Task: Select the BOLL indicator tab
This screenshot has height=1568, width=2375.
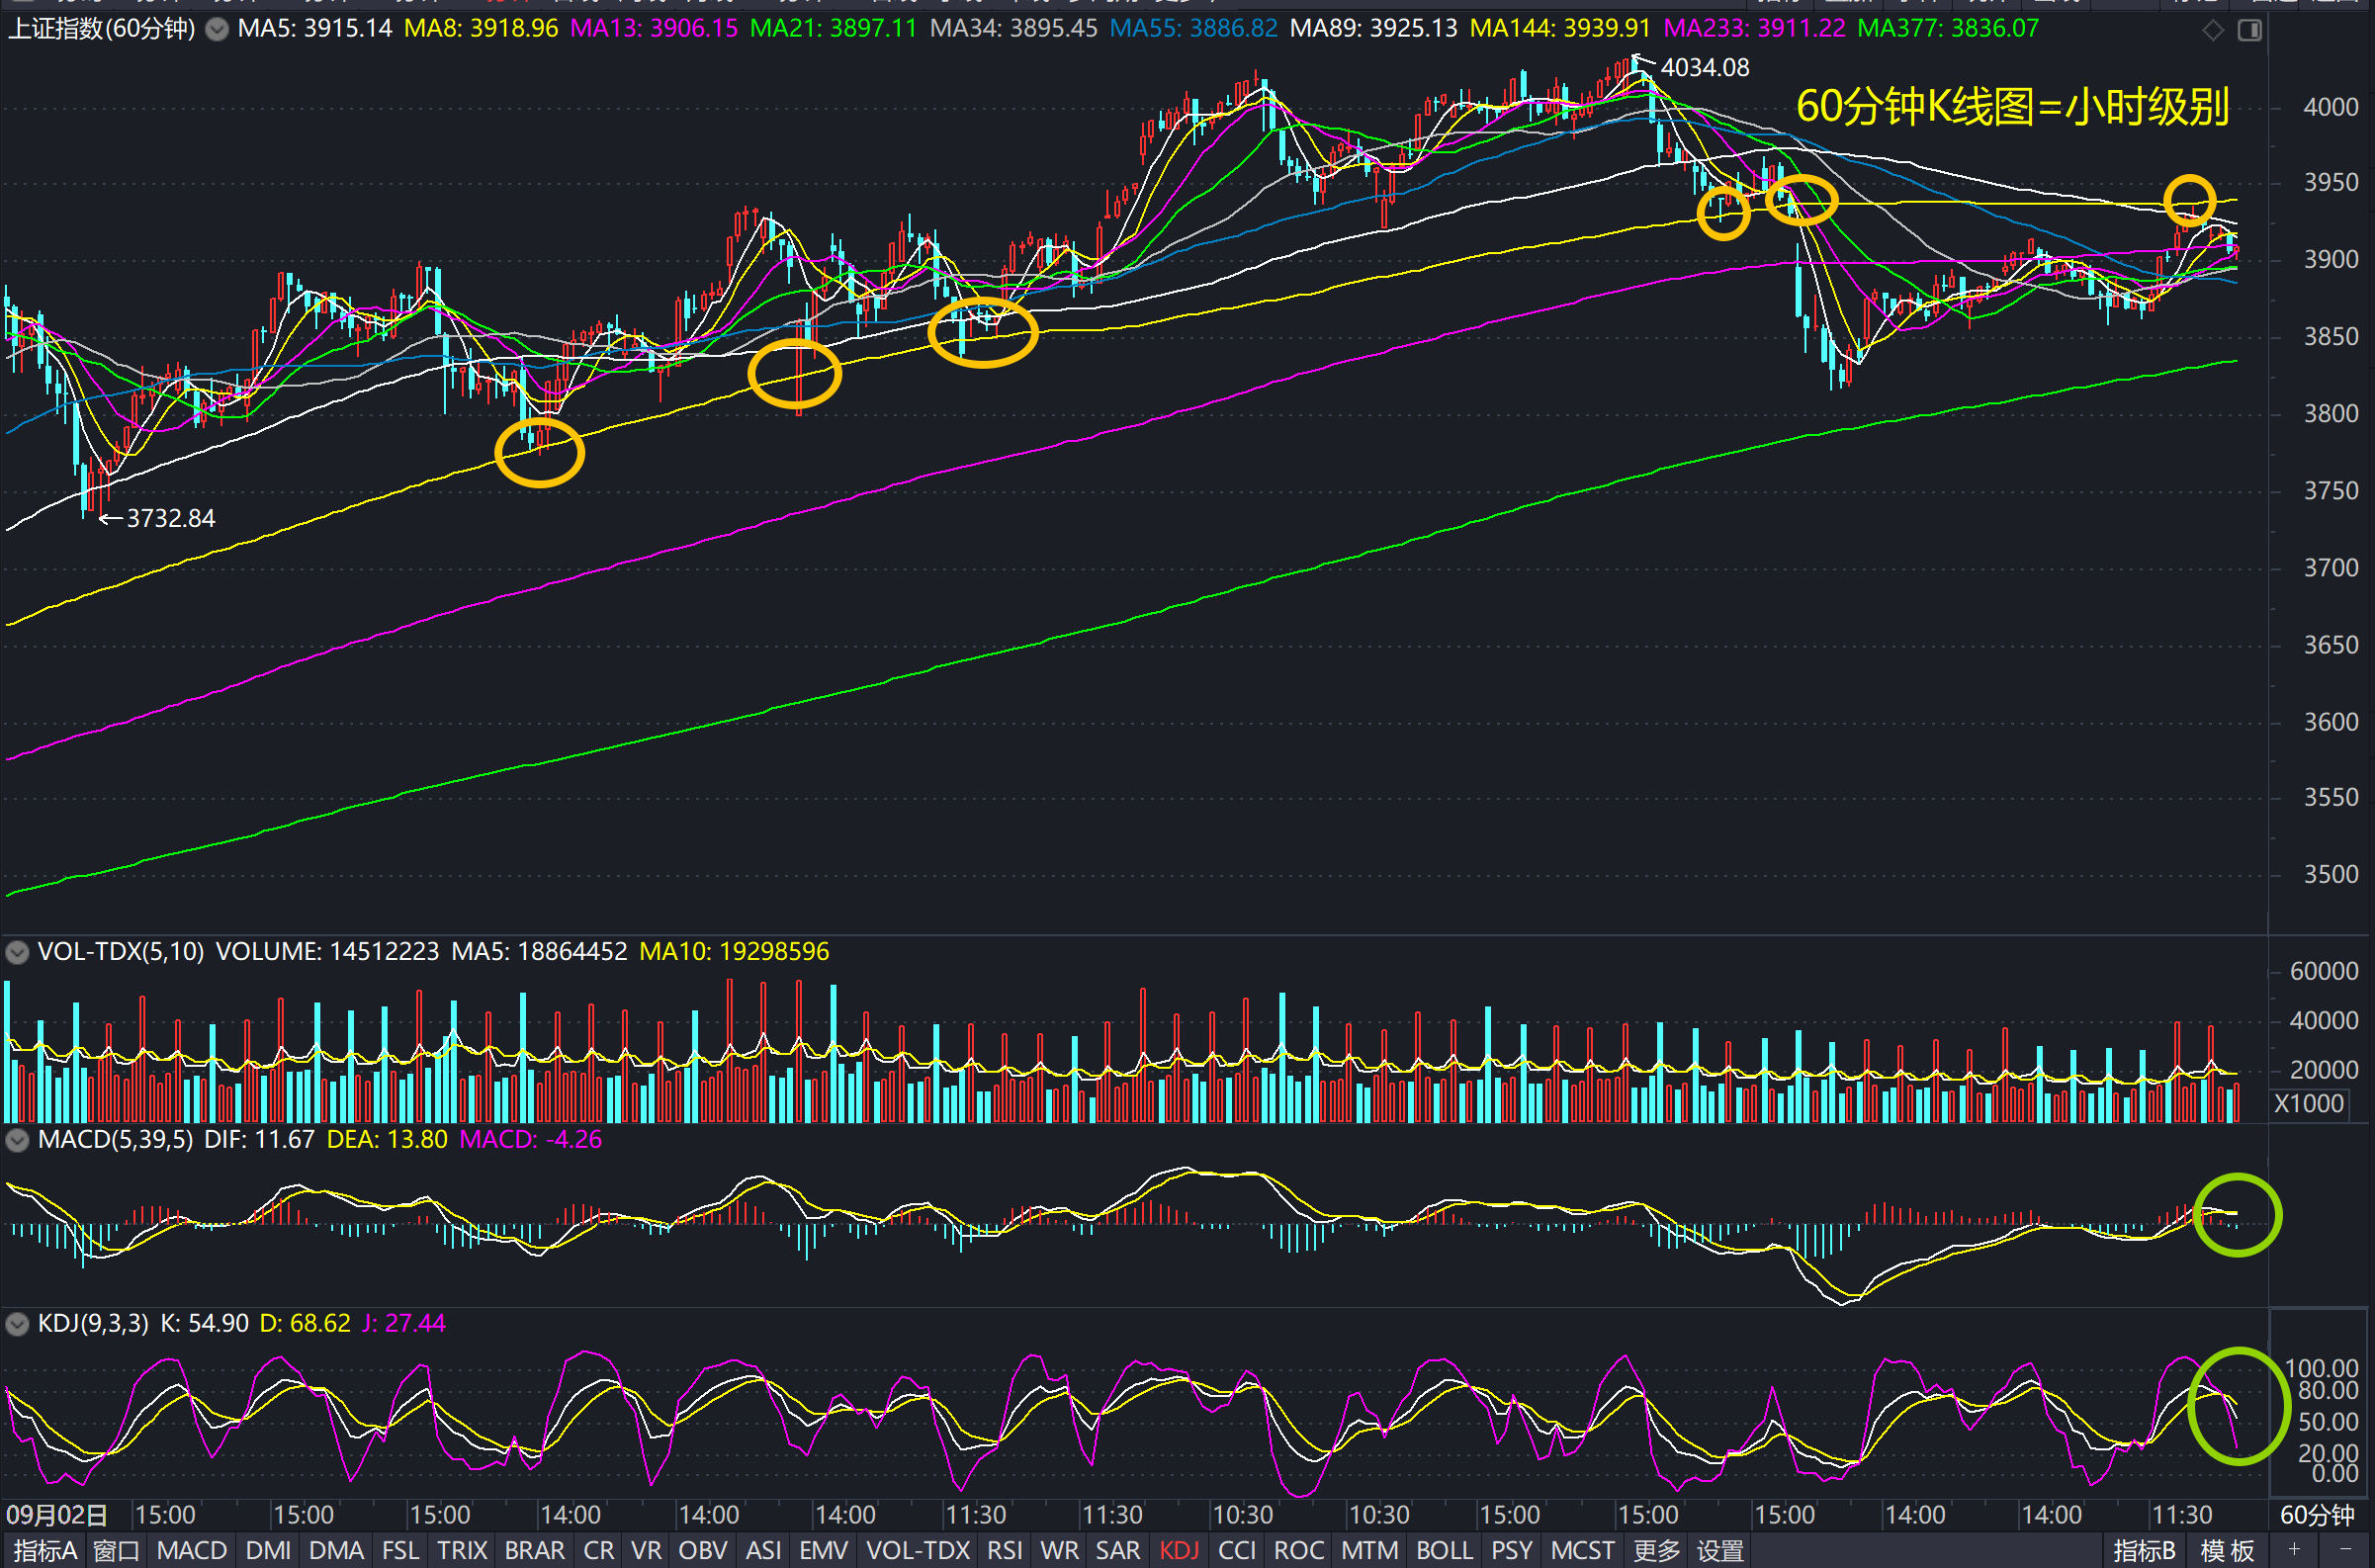Action: [1444, 1551]
